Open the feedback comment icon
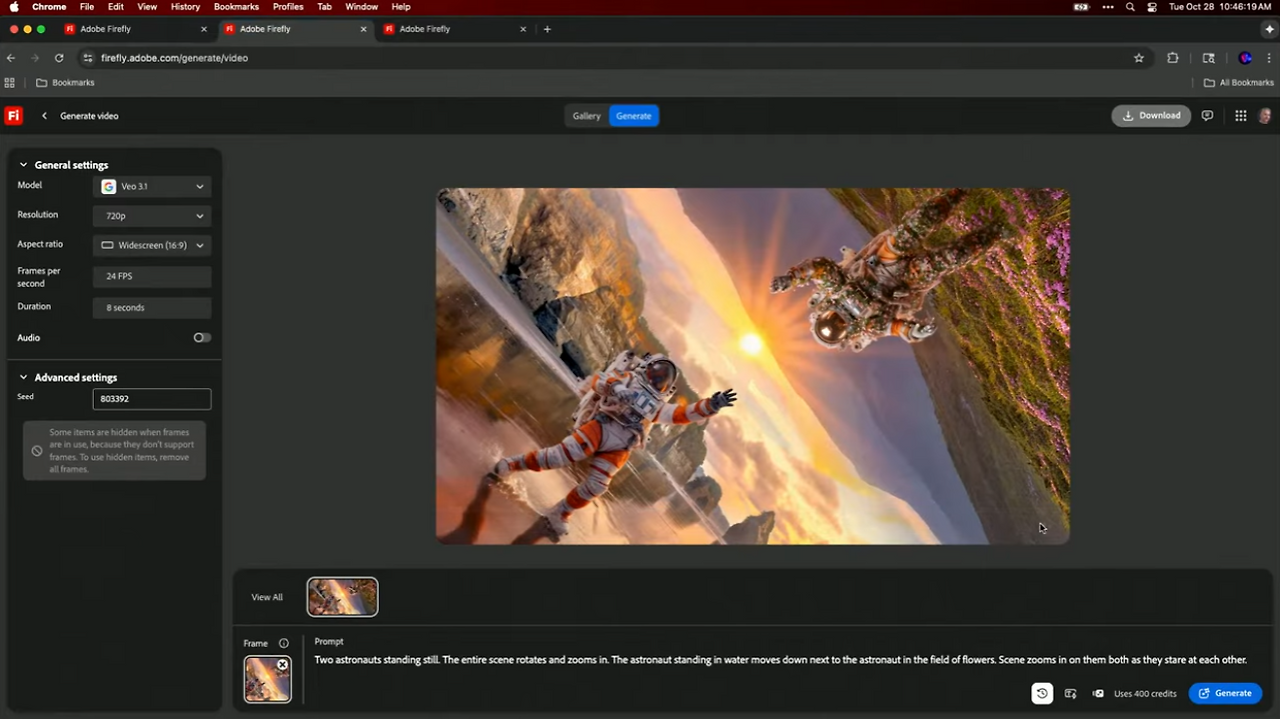The image size is (1280, 719). click(x=1207, y=116)
